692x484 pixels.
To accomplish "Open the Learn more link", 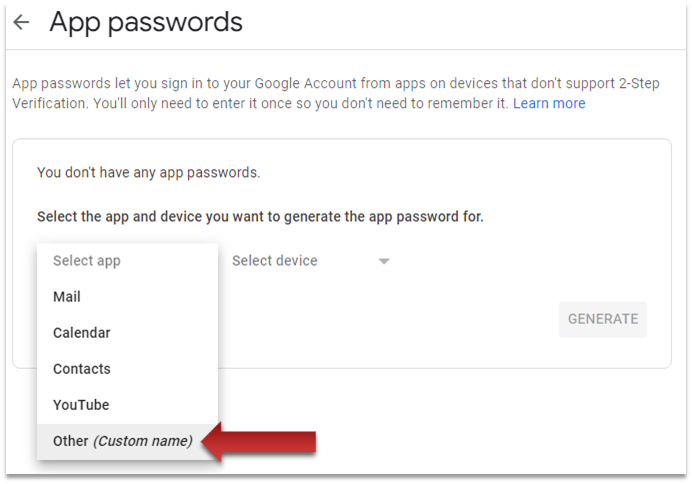I will (549, 104).
